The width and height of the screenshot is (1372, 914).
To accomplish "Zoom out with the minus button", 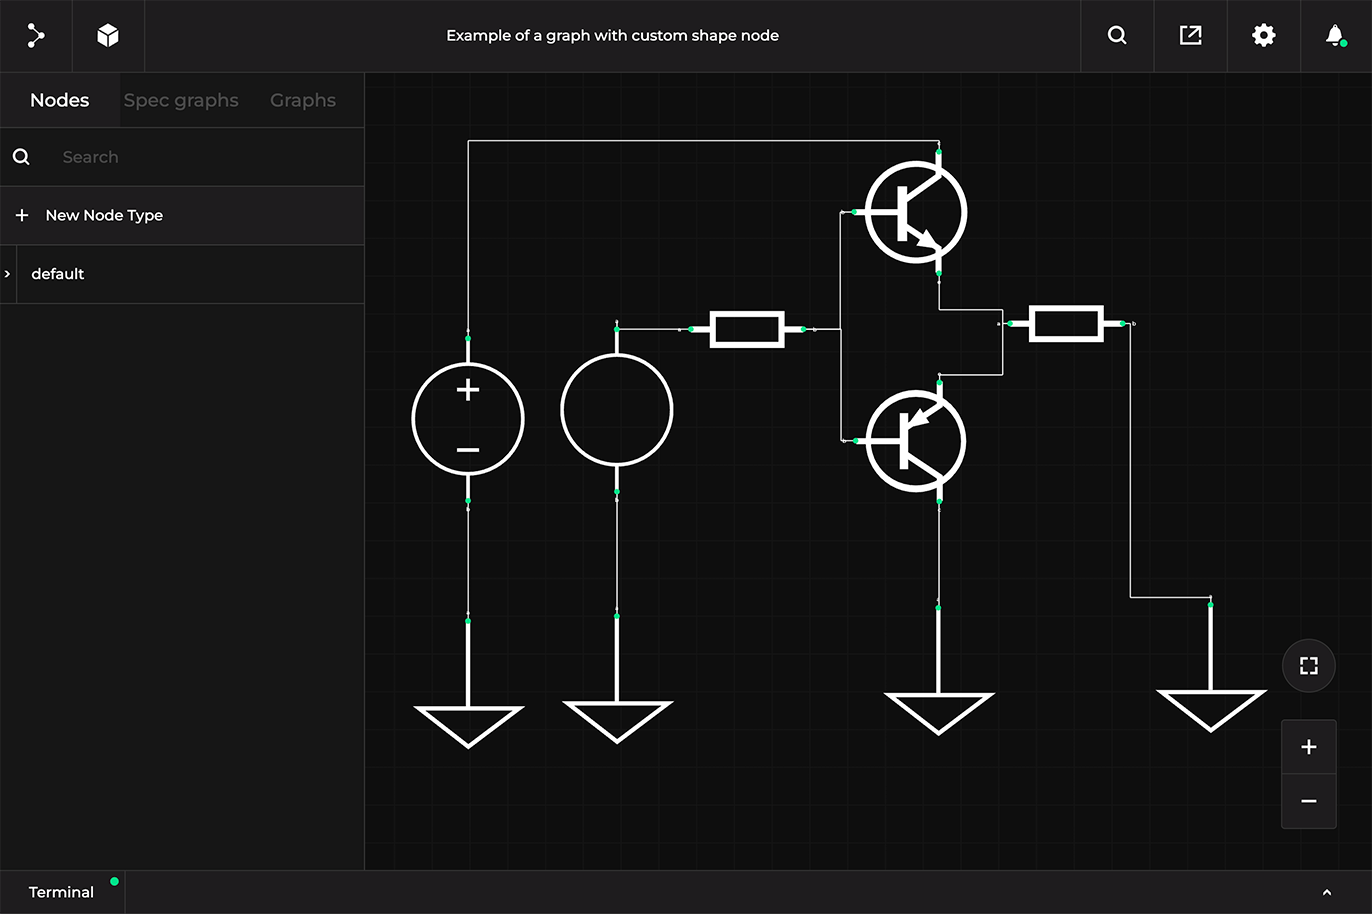I will 1308,801.
